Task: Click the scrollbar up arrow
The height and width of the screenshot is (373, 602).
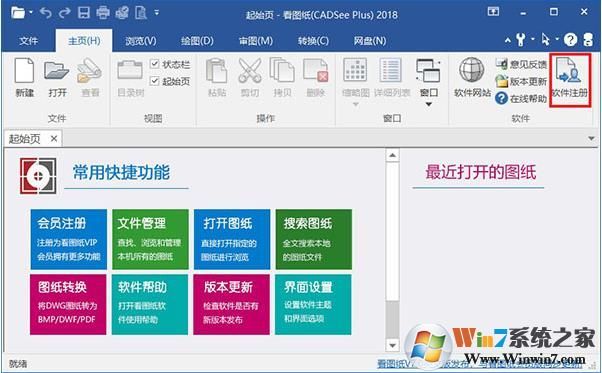Action: point(392,155)
